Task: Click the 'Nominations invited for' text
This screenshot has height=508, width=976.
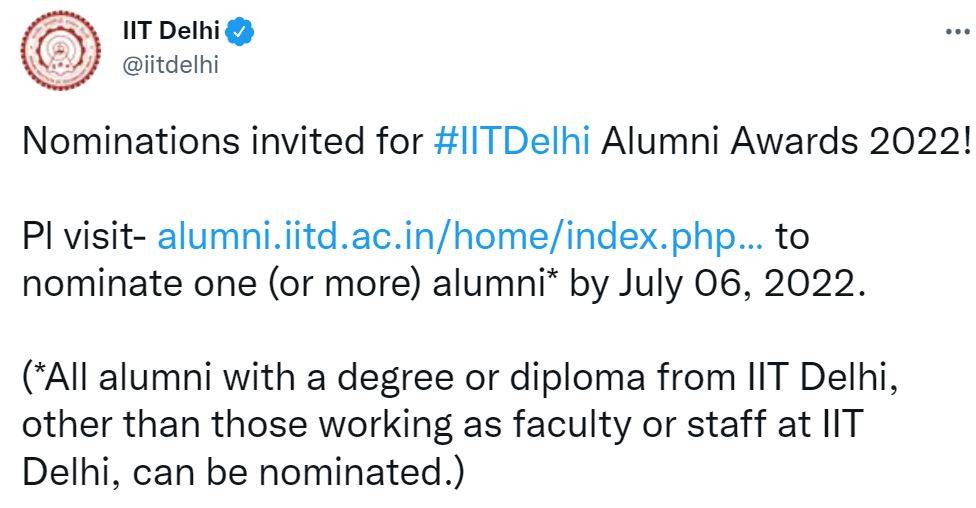Action: coord(224,141)
